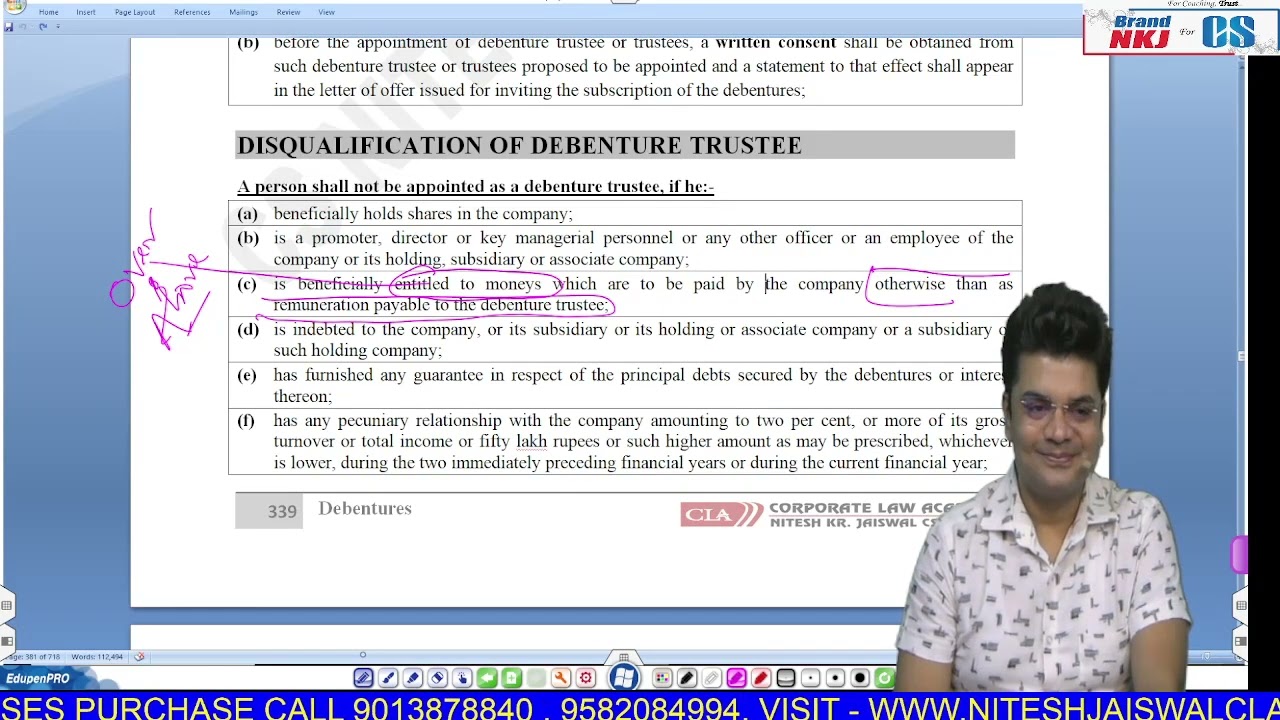Click the left edge layout panel icon
Viewport: 1280px width, 720px height.
6,641
